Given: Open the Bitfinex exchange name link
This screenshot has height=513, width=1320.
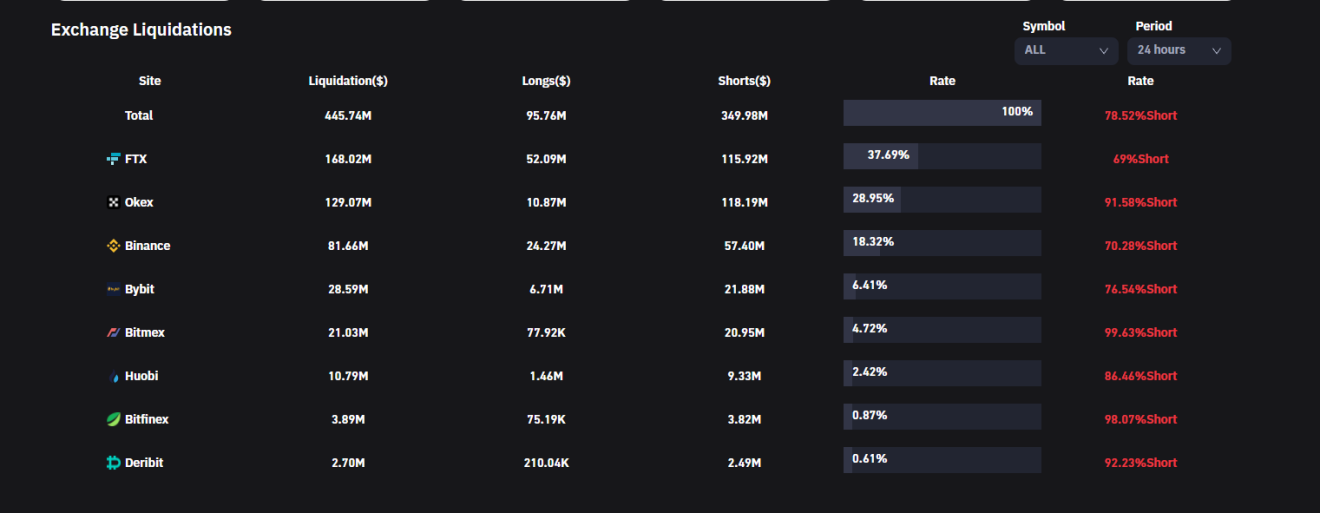Looking at the screenshot, I should pyautogui.click(x=147, y=420).
